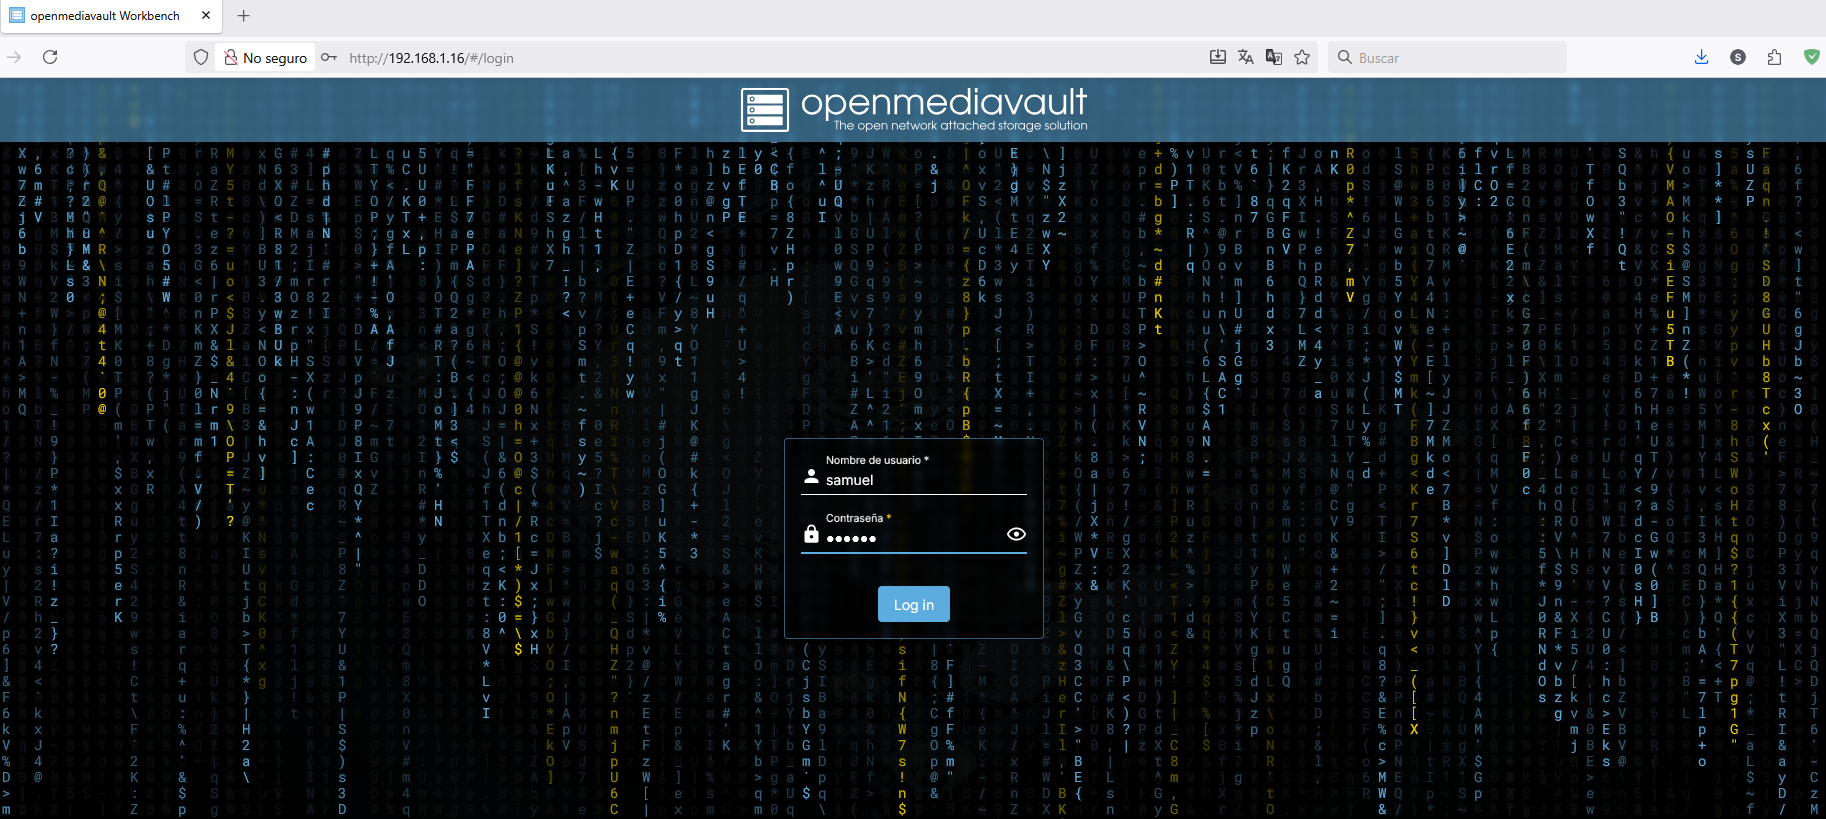The width and height of the screenshot is (1826, 819).
Task: Open the extensions puzzle-piece menu
Action: pos(1774,57)
